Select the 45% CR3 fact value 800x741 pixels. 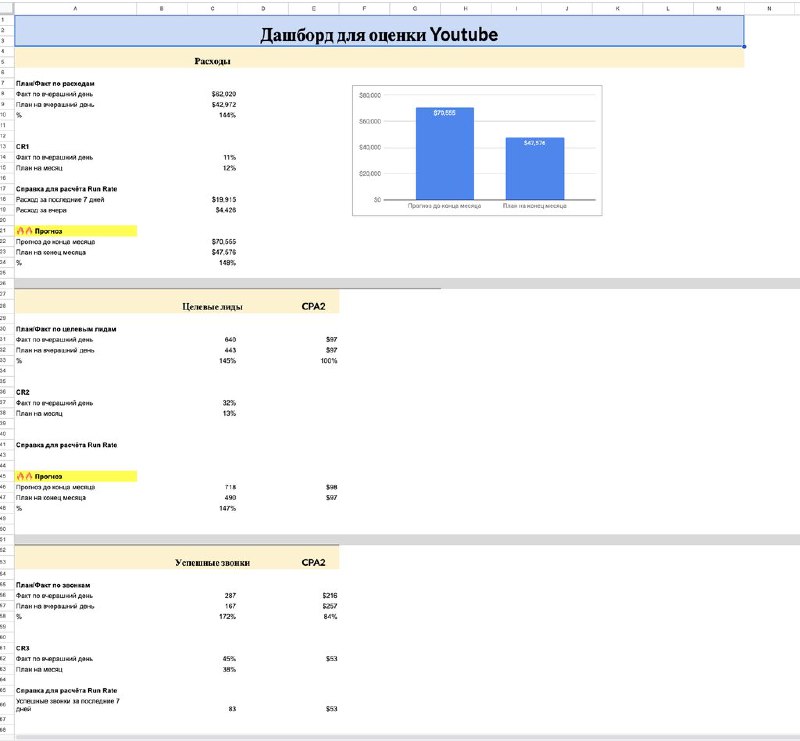(229, 659)
